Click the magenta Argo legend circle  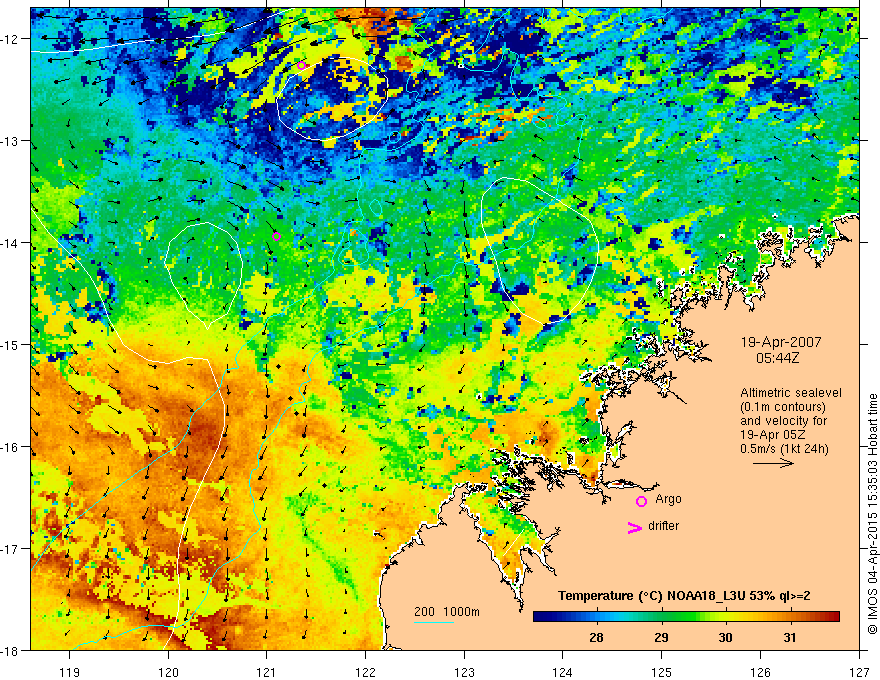click(641, 501)
